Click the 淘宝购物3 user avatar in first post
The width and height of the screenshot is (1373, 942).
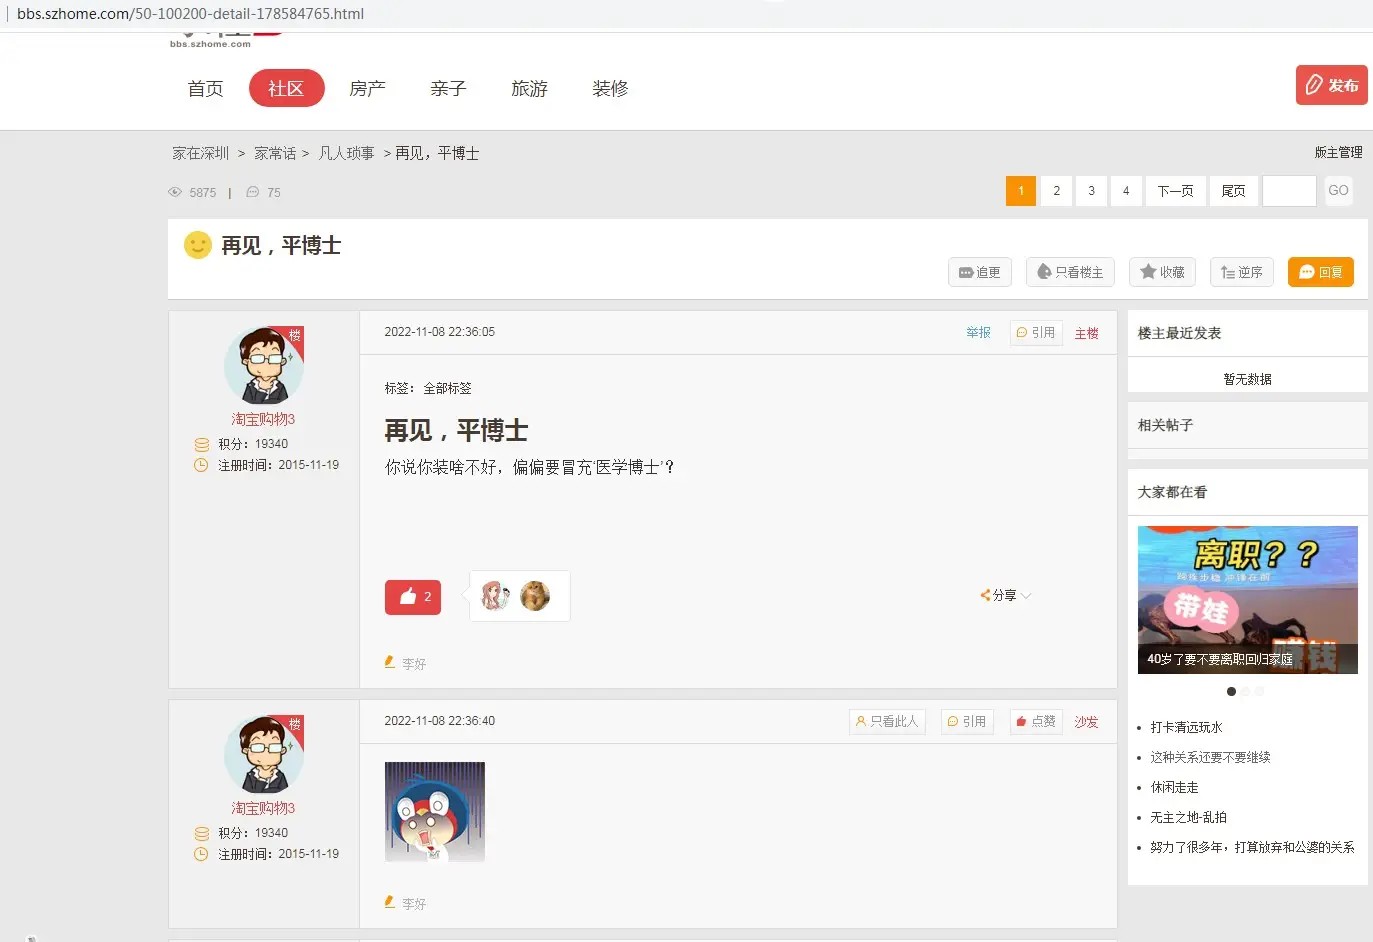click(x=263, y=366)
